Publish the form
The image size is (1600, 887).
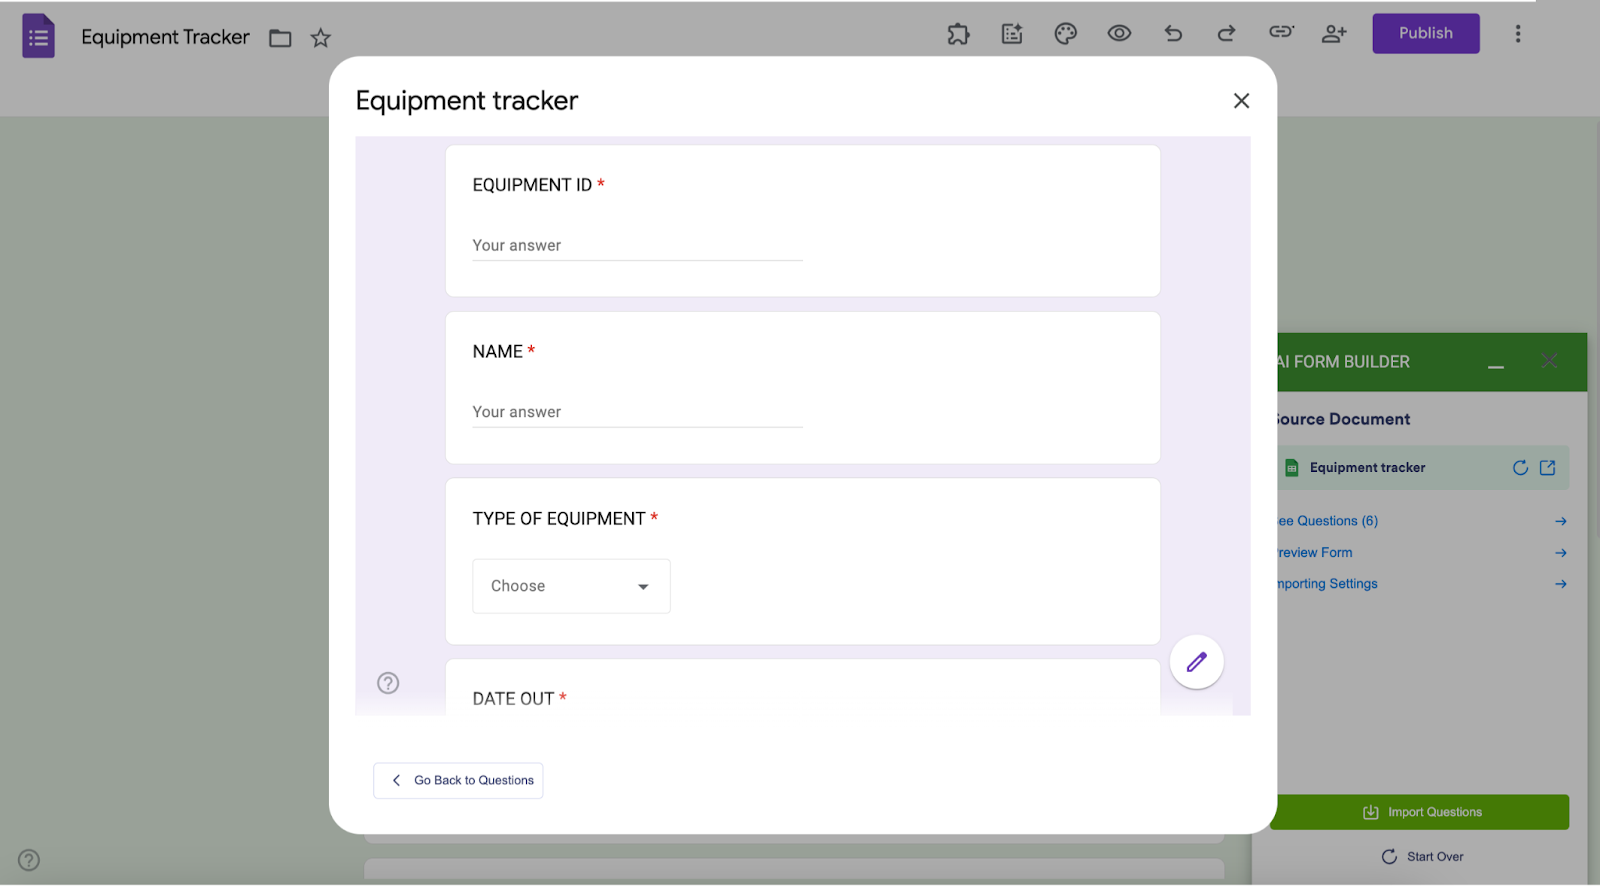point(1426,33)
